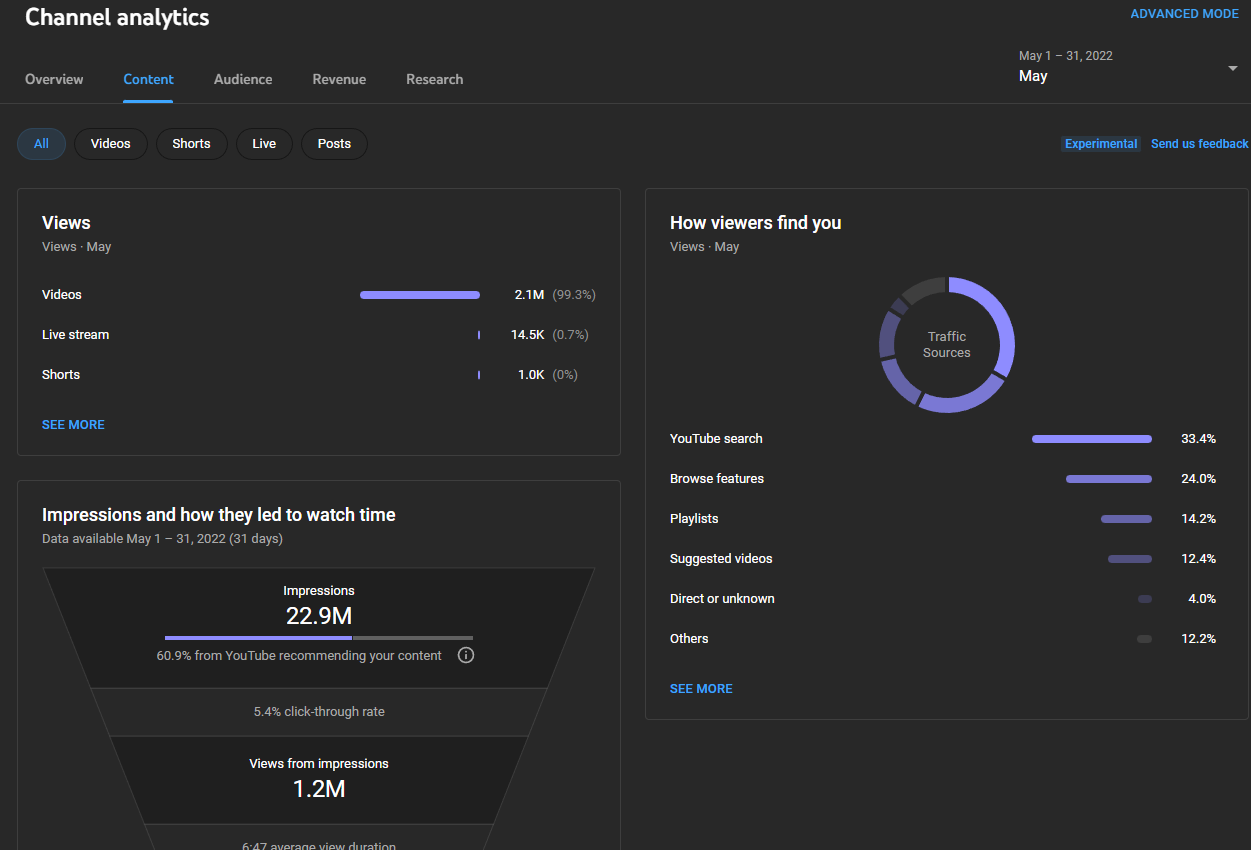Open the Research tab

[x=434, y=79]
